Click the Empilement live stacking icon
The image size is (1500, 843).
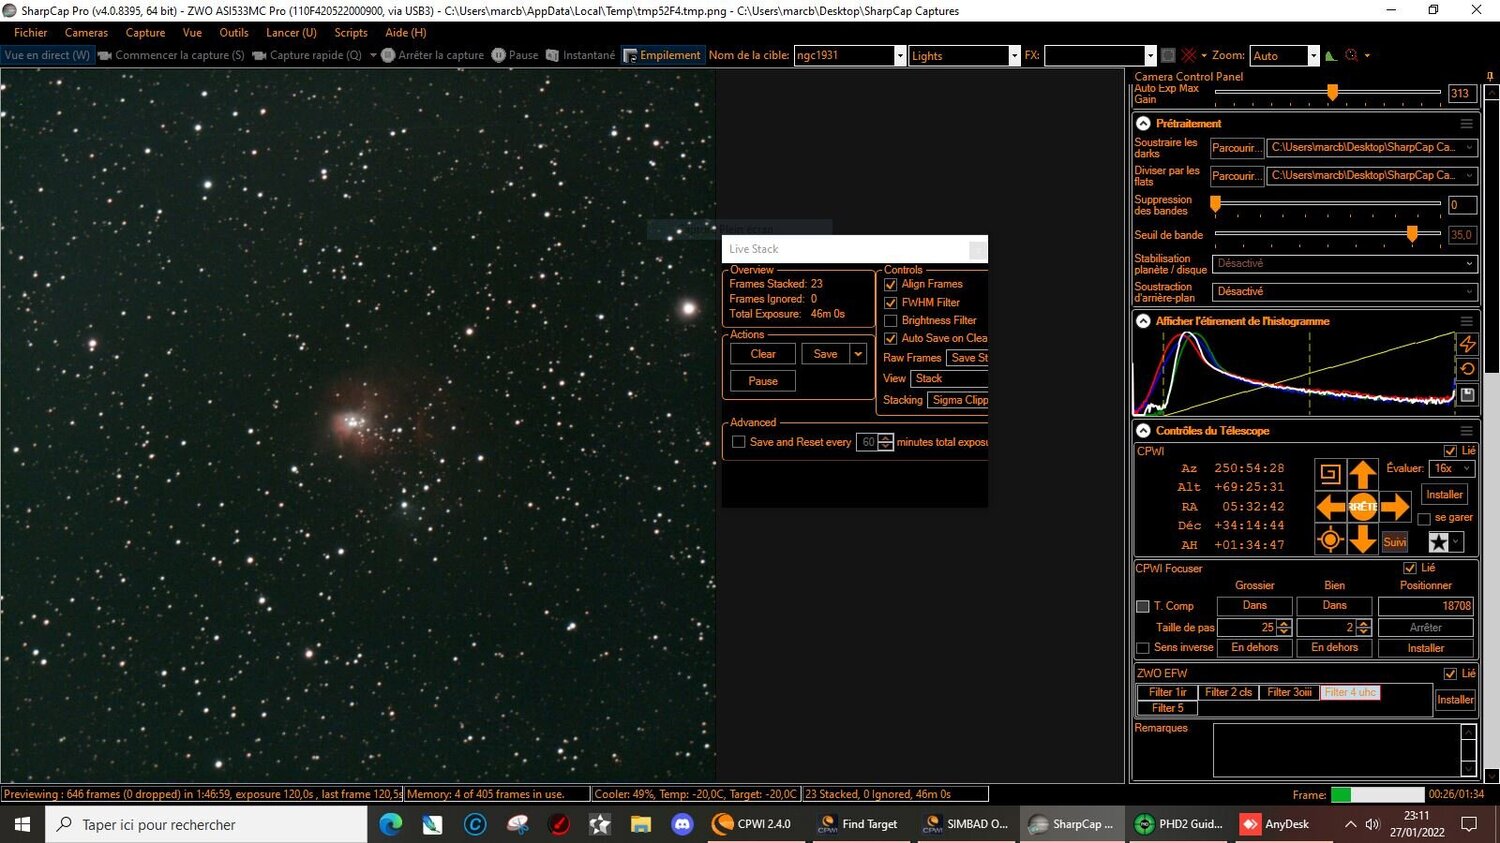630,55
